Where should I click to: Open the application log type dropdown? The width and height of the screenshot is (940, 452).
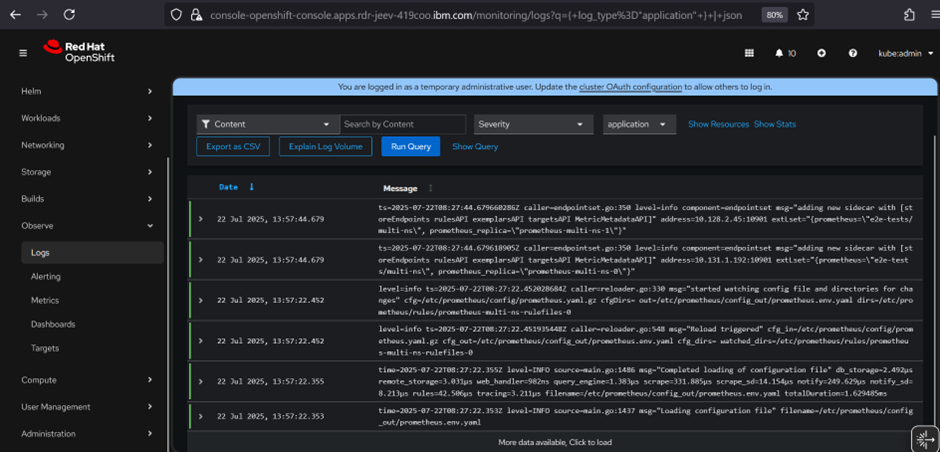coord(640,124)
